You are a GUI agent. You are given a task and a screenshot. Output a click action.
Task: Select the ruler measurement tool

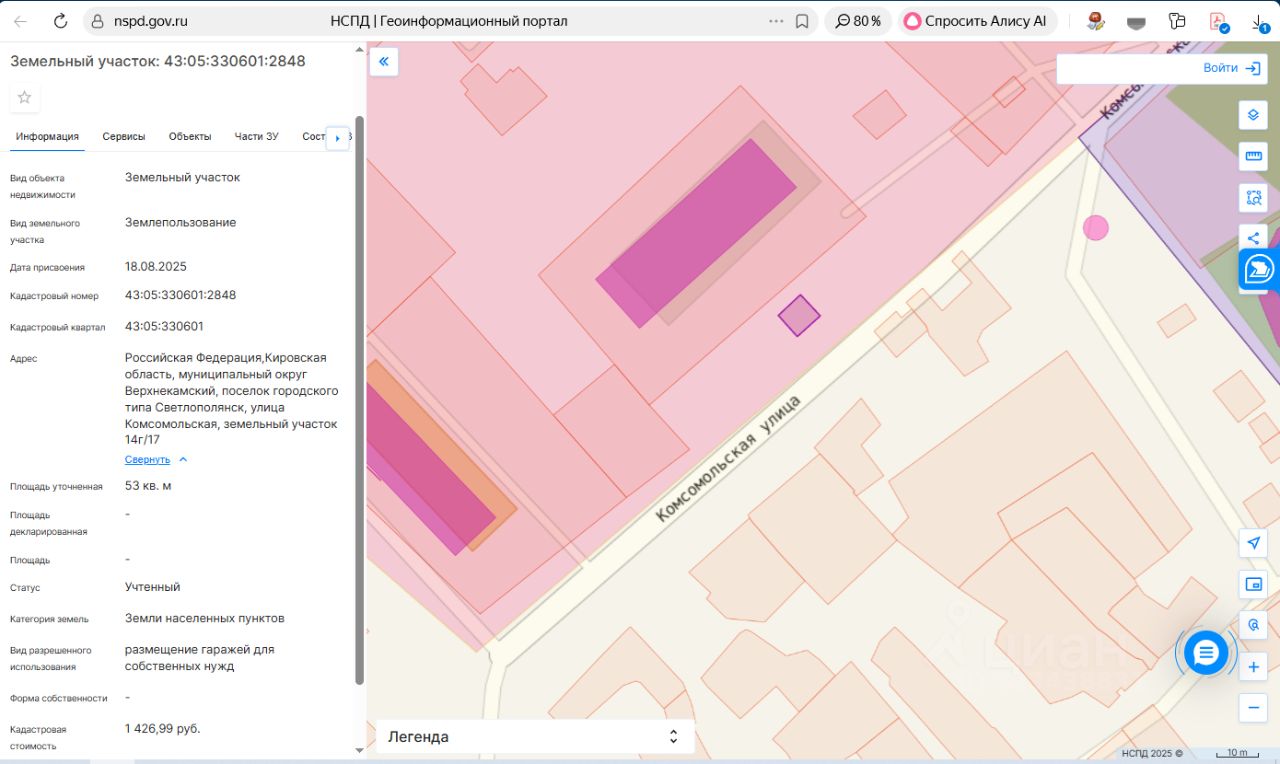(1253, 156)
